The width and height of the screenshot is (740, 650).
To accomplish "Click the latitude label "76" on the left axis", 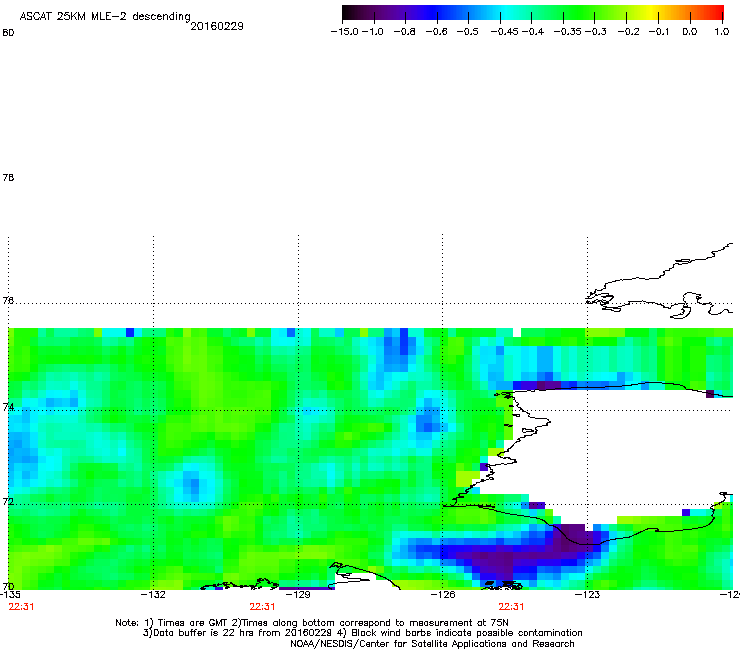I will click(8, 300).
